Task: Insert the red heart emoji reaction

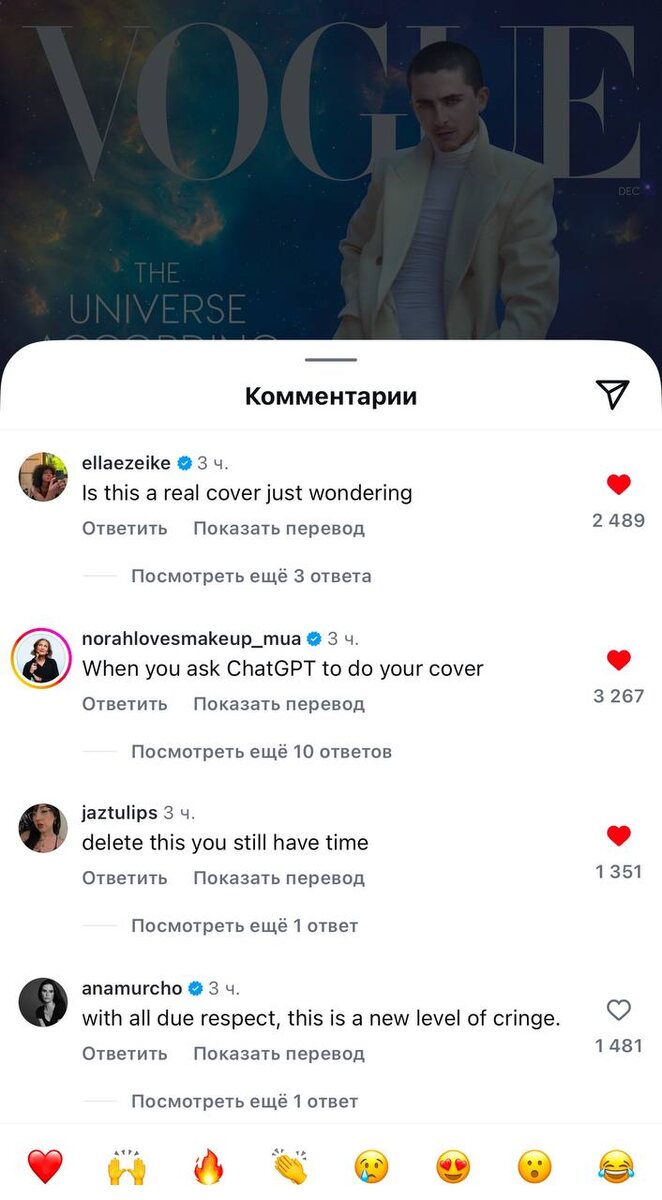Action: 44,1166
